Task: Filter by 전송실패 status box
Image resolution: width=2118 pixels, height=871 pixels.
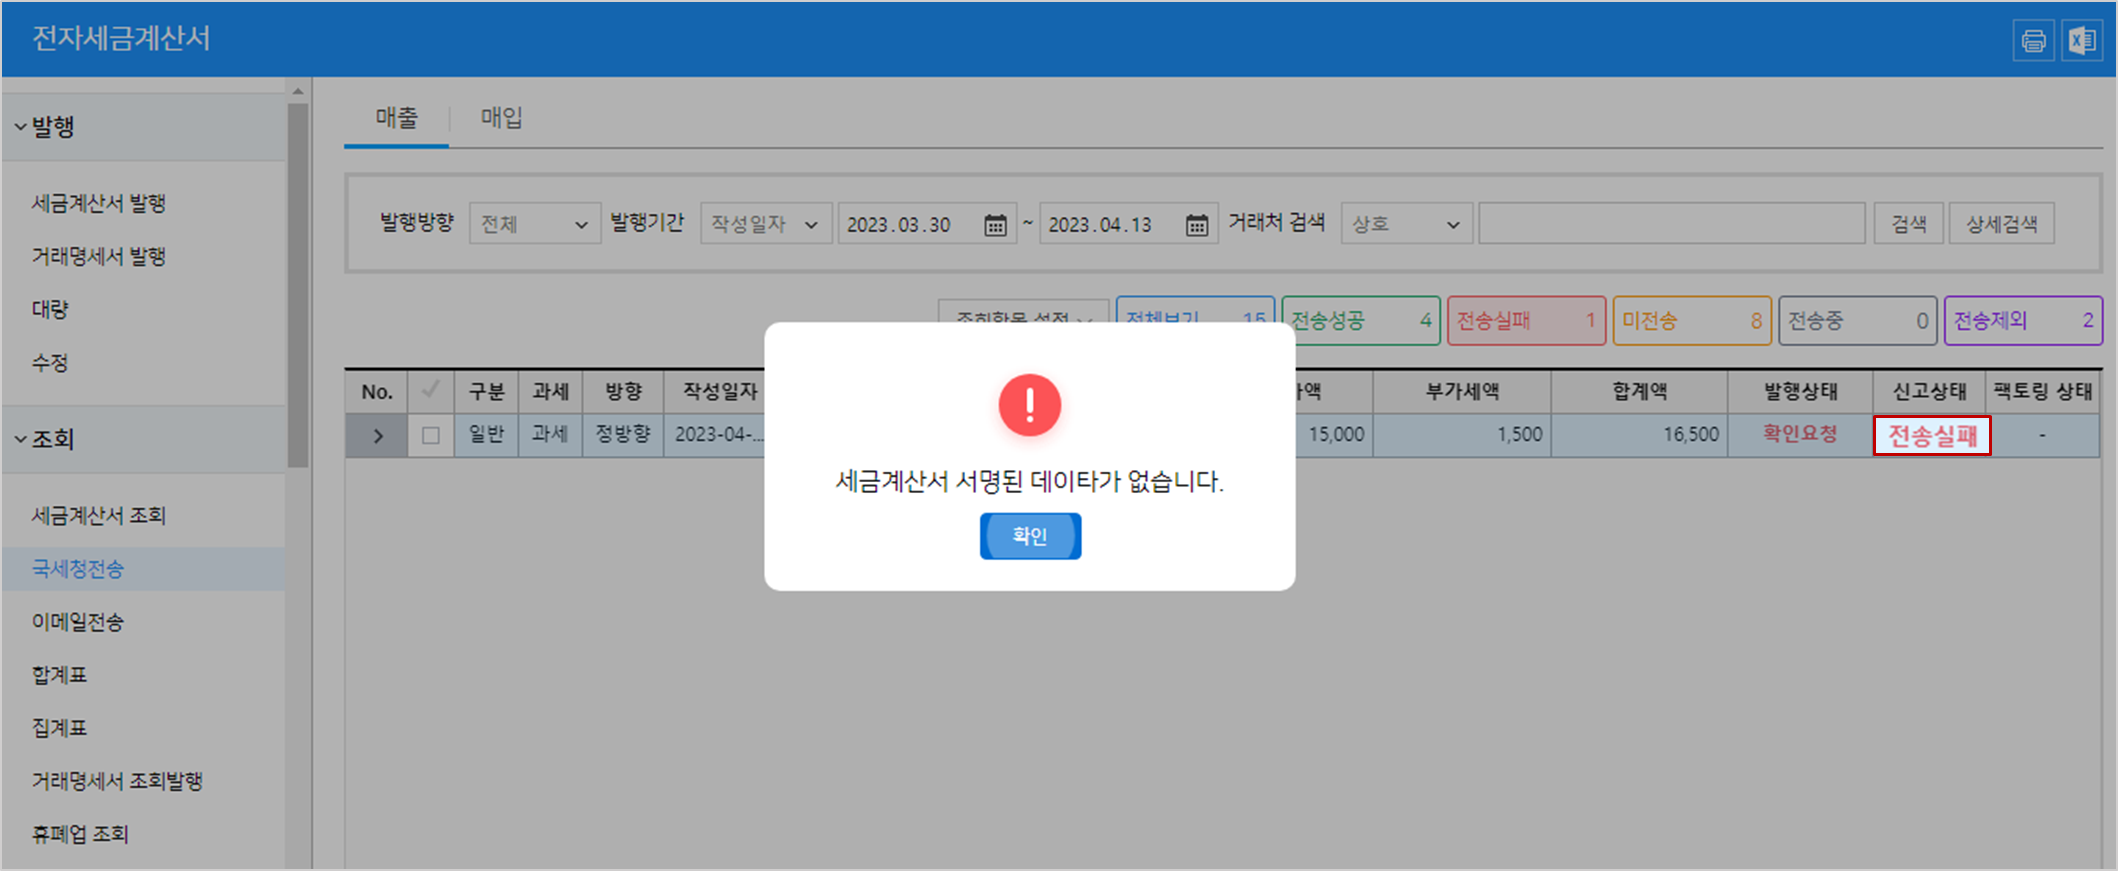Action: [1525, 321]
